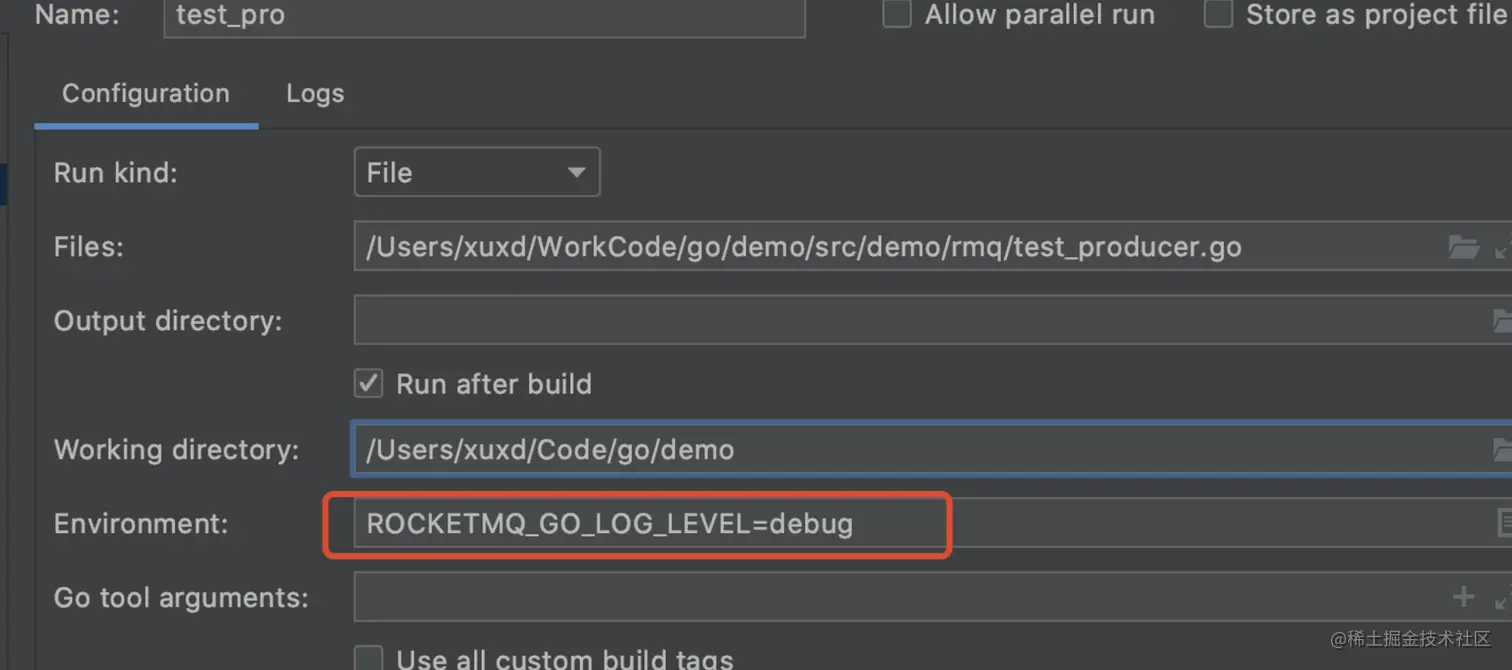The width and height of the screenshot is (1512, 670).
Task: Select the Configuration tab
Action: point(146,94)
